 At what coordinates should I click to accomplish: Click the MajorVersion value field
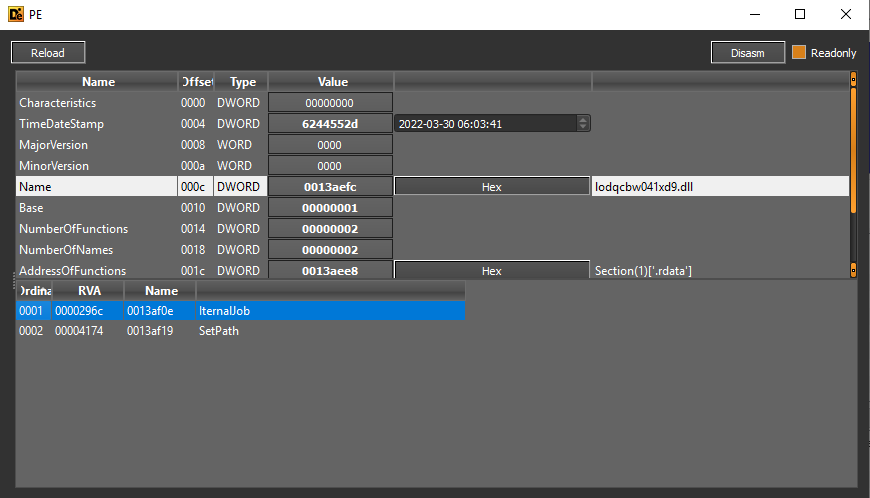[x=330, y=145]
